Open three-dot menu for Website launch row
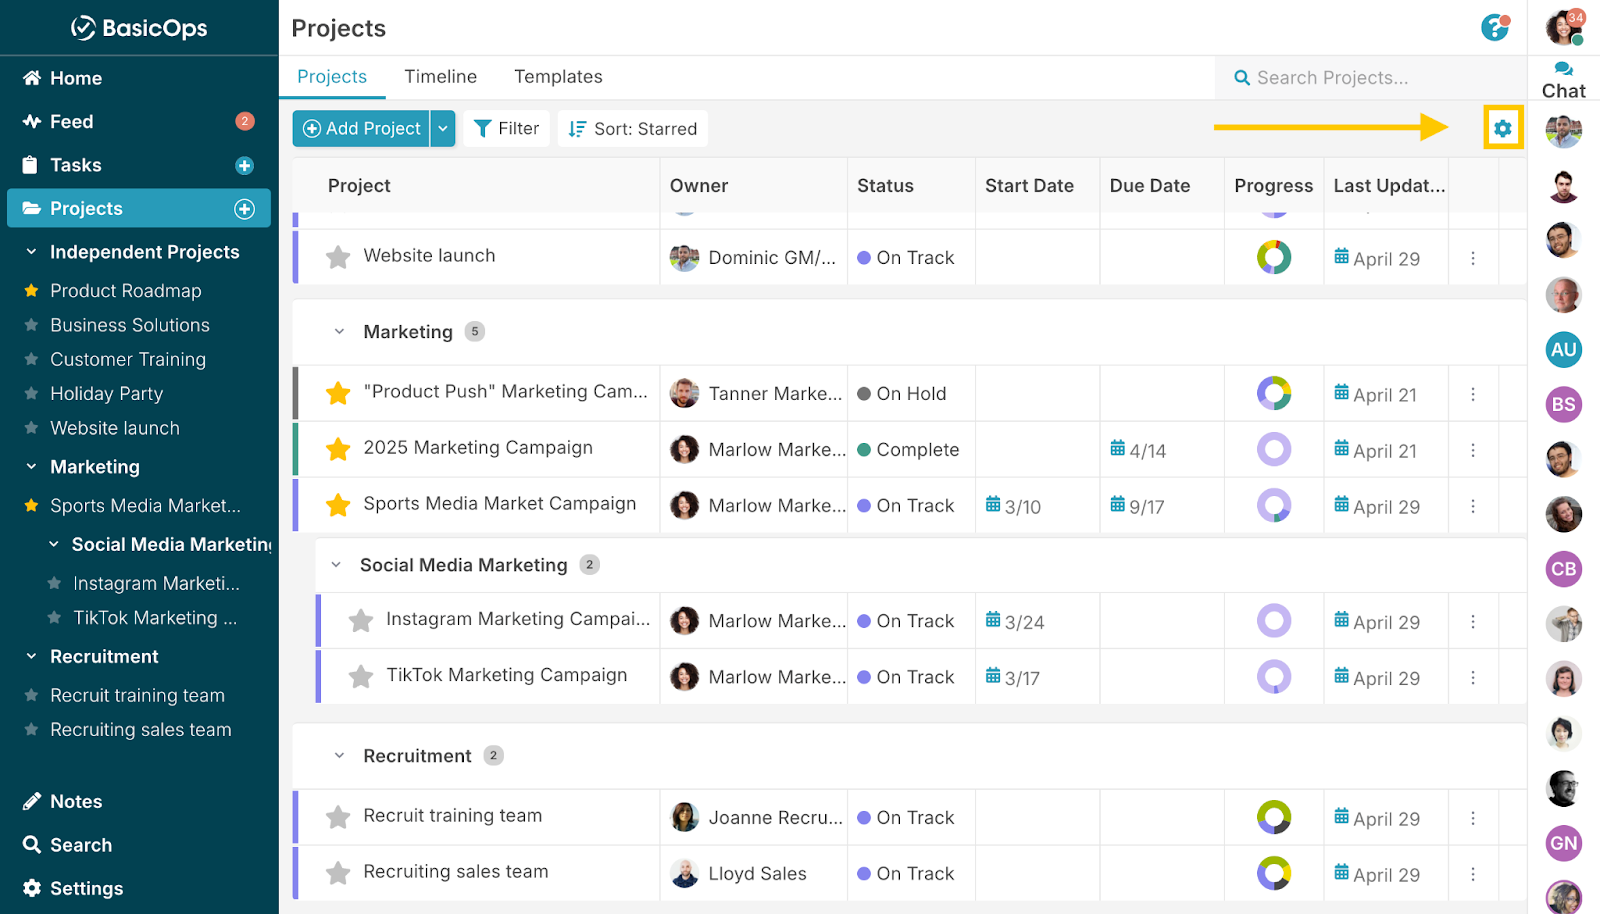 point(1473,258)
